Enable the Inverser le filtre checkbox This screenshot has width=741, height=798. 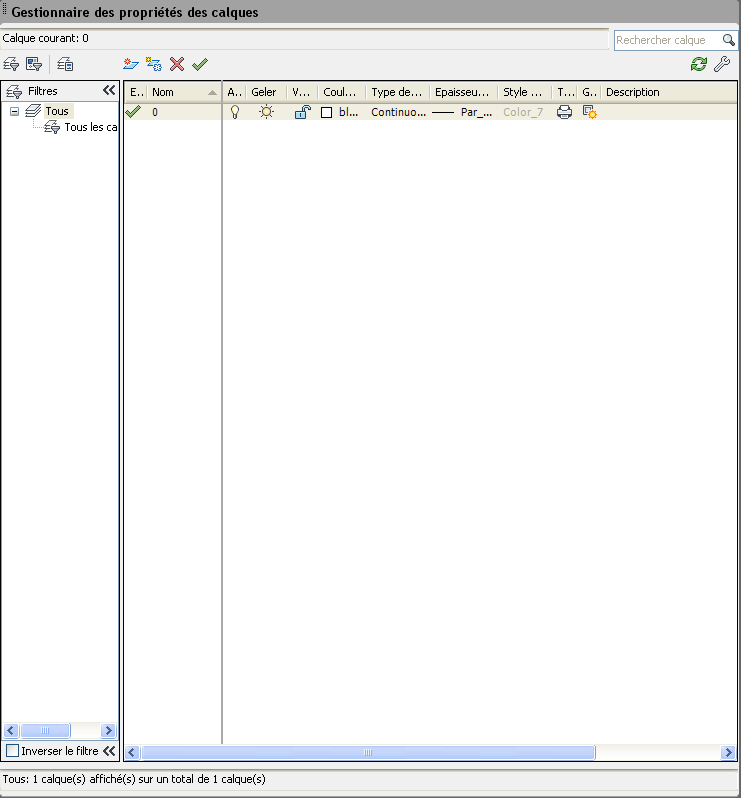coord(13,750)
